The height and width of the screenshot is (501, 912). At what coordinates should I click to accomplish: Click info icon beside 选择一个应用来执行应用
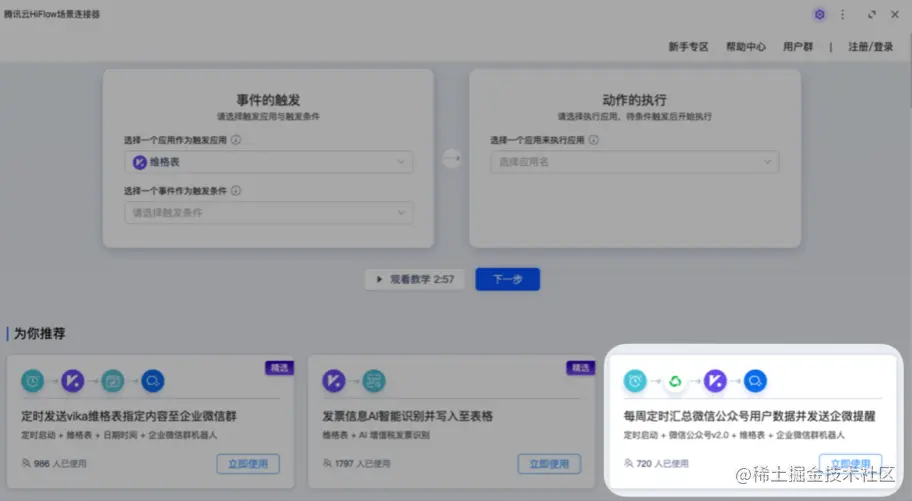pos(593,140)
